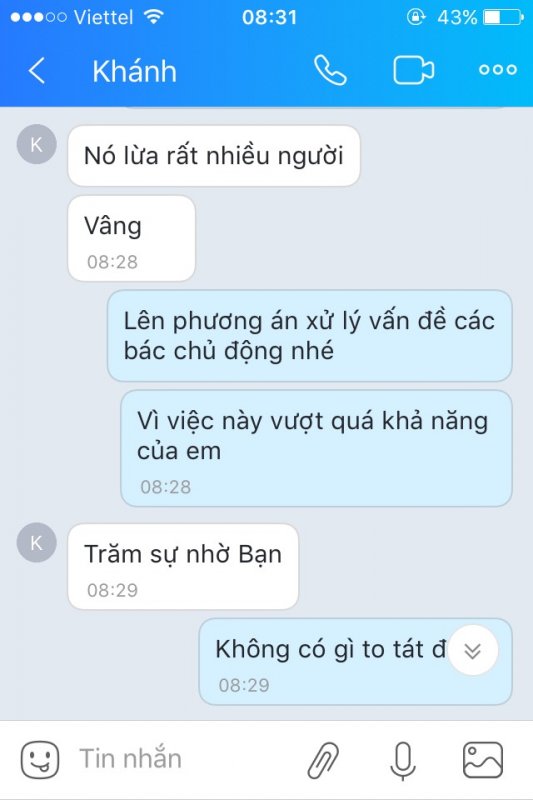Select the message "Trăm sự nhờ Bạn"
The height and width of the screenshot is (800, 533).
pyautogui.click(x=183, y=566)
